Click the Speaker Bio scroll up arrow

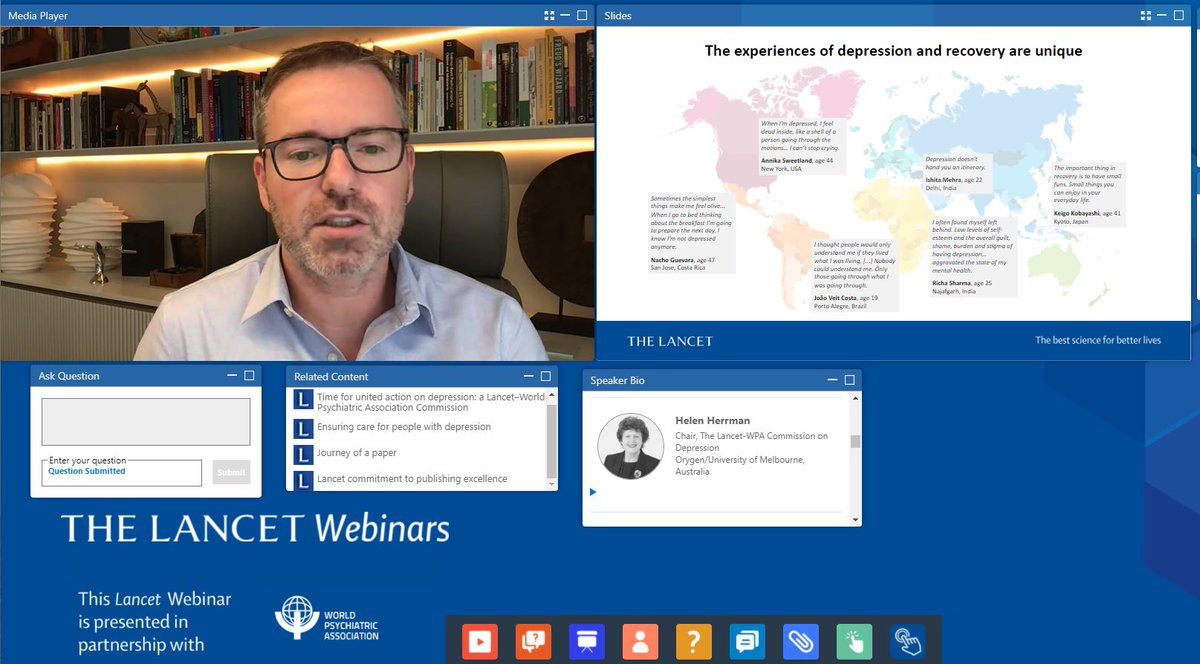[855, 398]
